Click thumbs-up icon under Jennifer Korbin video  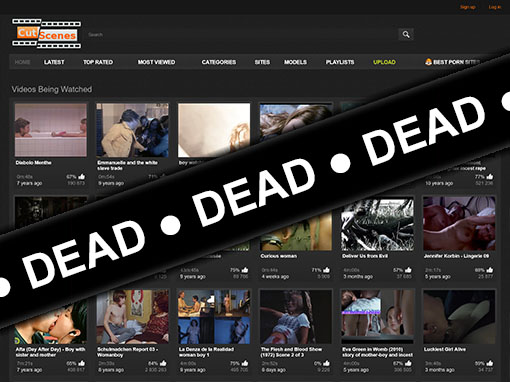490,270
